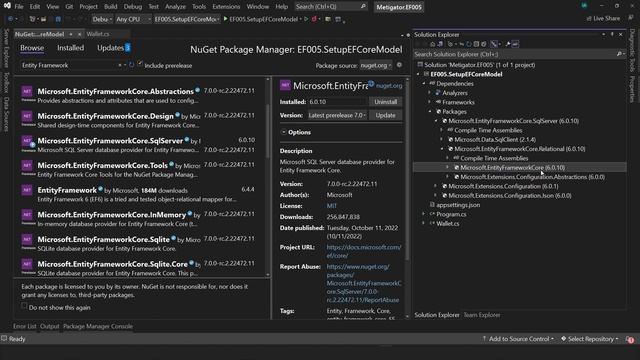The image size is (640, 360).
Task: Click Show All Files icon
Action: (484, 44)
